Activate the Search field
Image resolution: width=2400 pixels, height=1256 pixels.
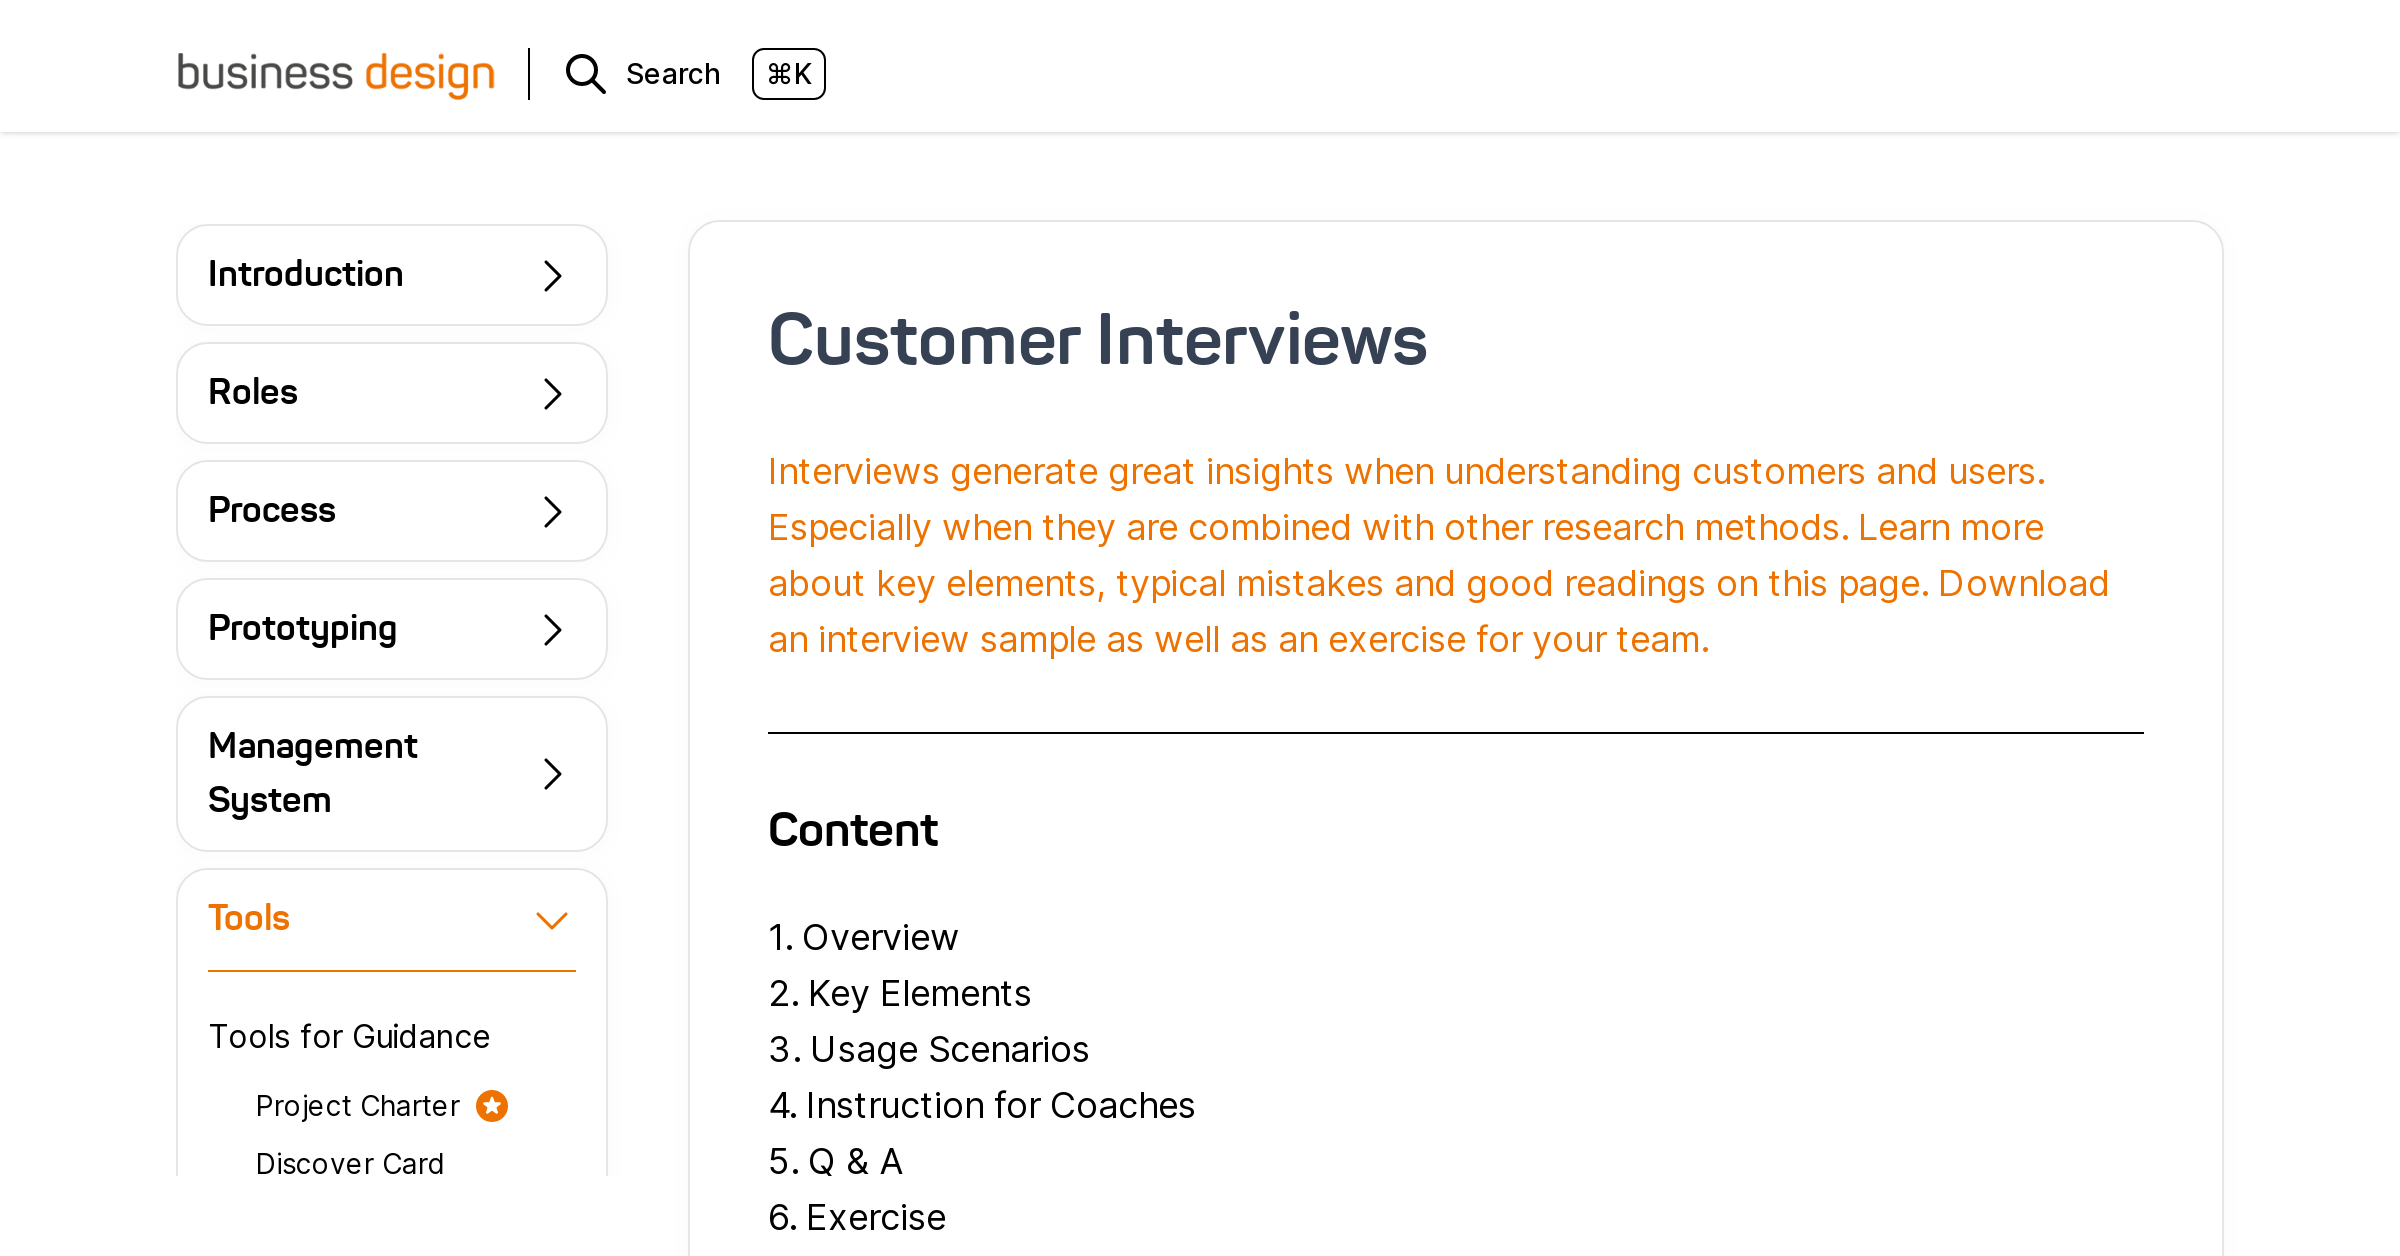[x=673, y=74]
